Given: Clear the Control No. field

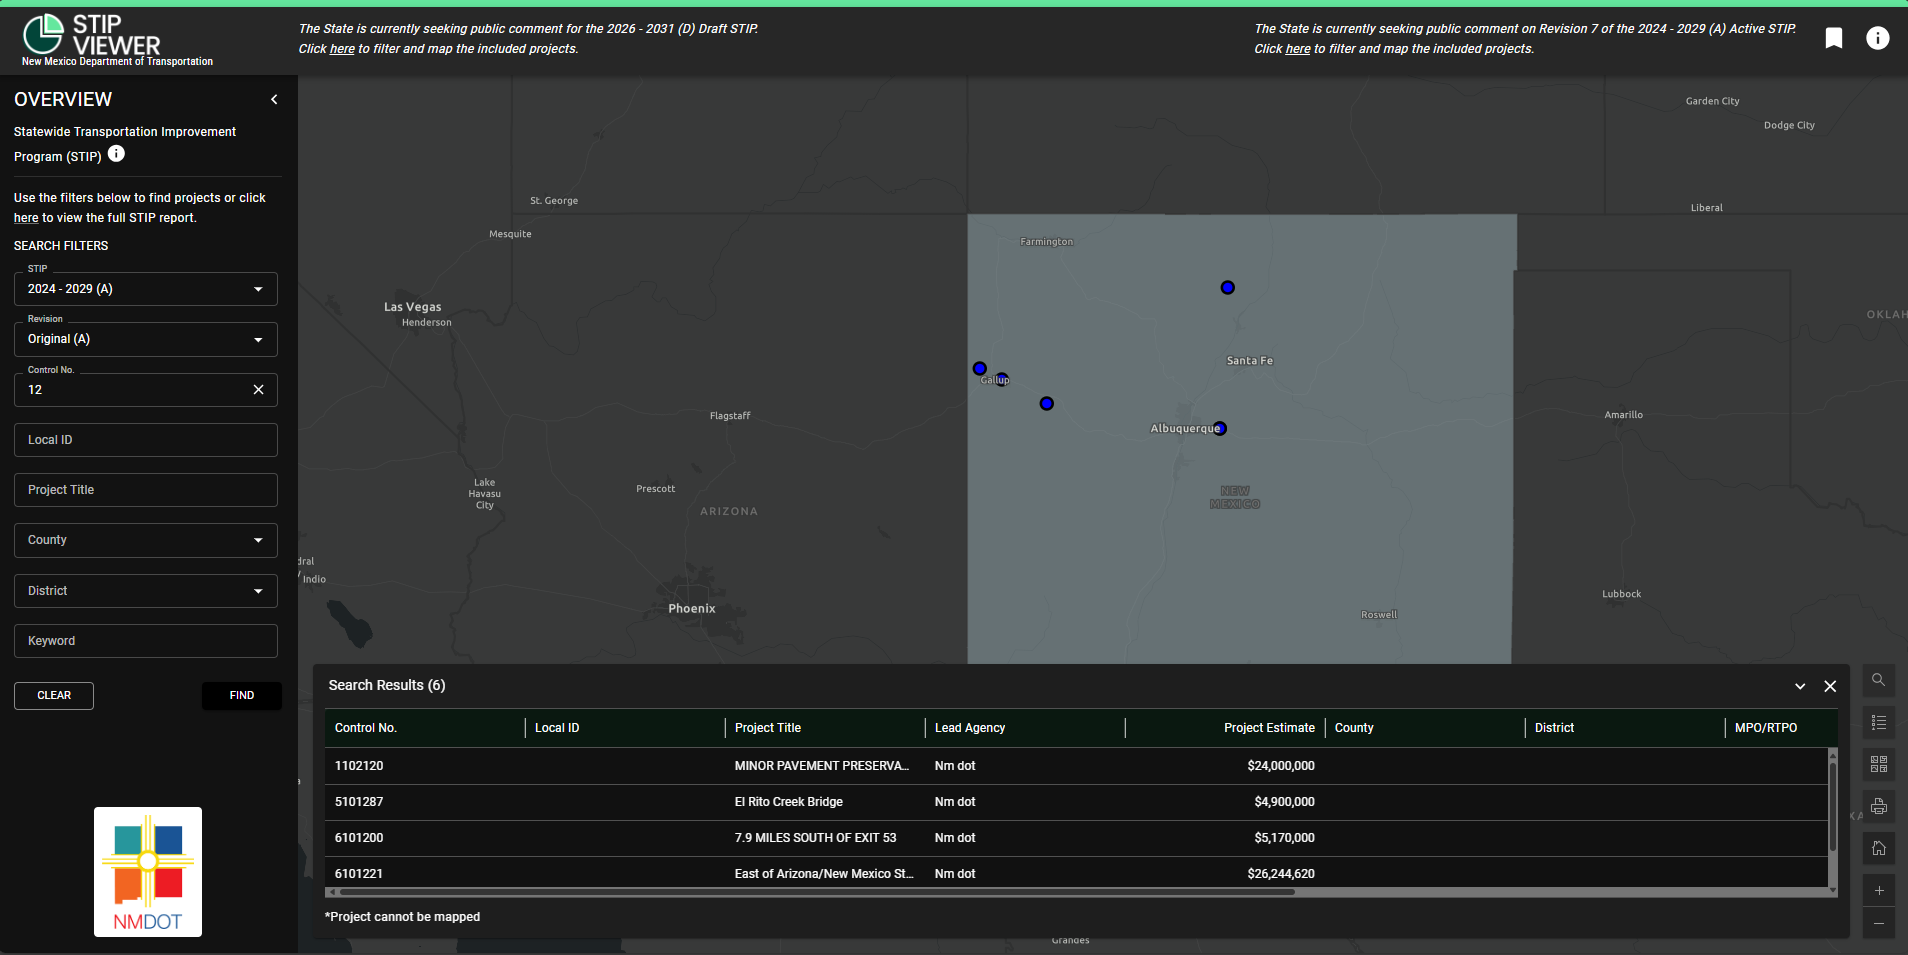Looking at the screenshot, I should click(x=258, y=390).
